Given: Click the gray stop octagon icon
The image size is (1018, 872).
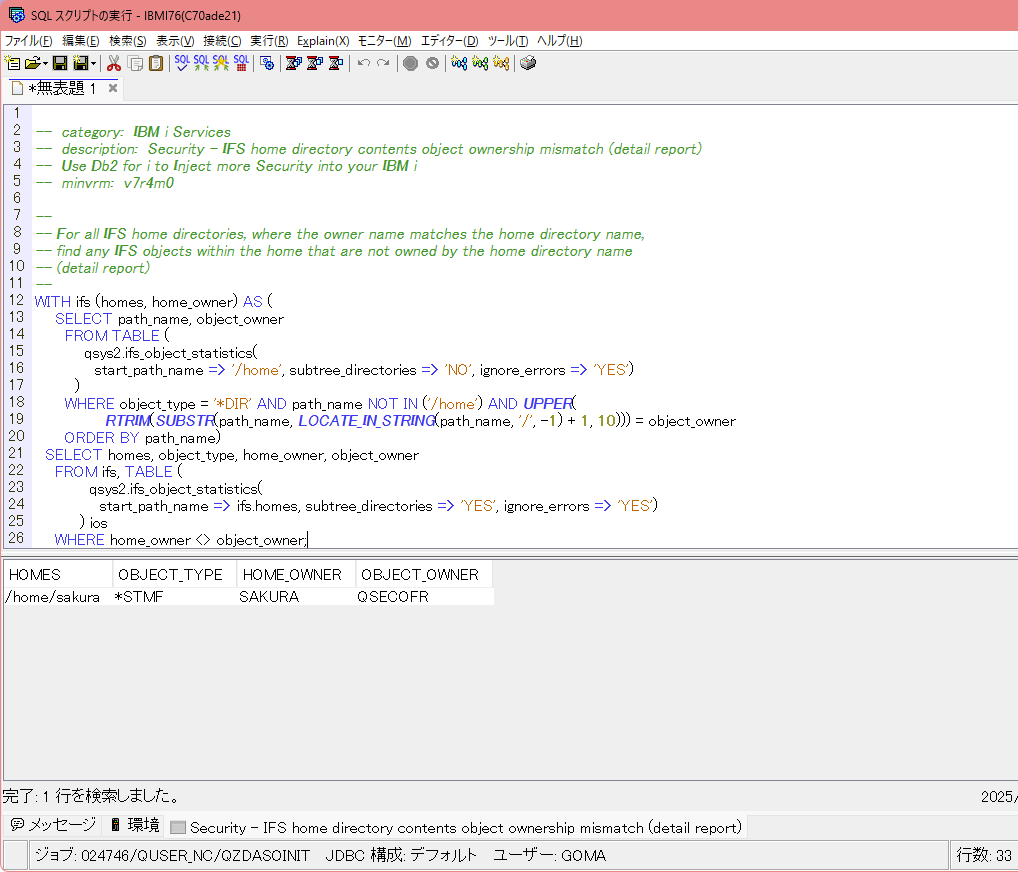Looking at the screenshot, I should pyautogui.click(x=410, y=63).
